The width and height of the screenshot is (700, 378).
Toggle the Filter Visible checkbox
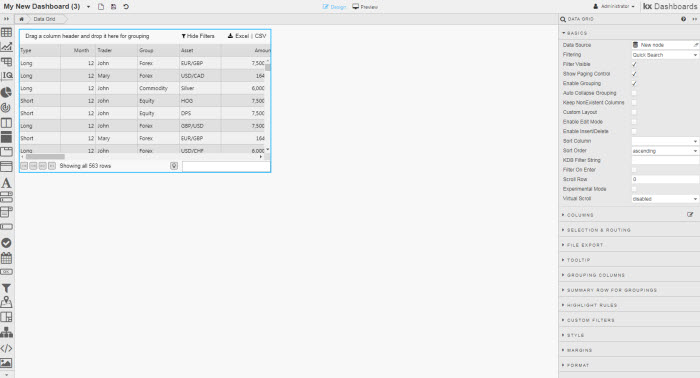tap(634, 64)
